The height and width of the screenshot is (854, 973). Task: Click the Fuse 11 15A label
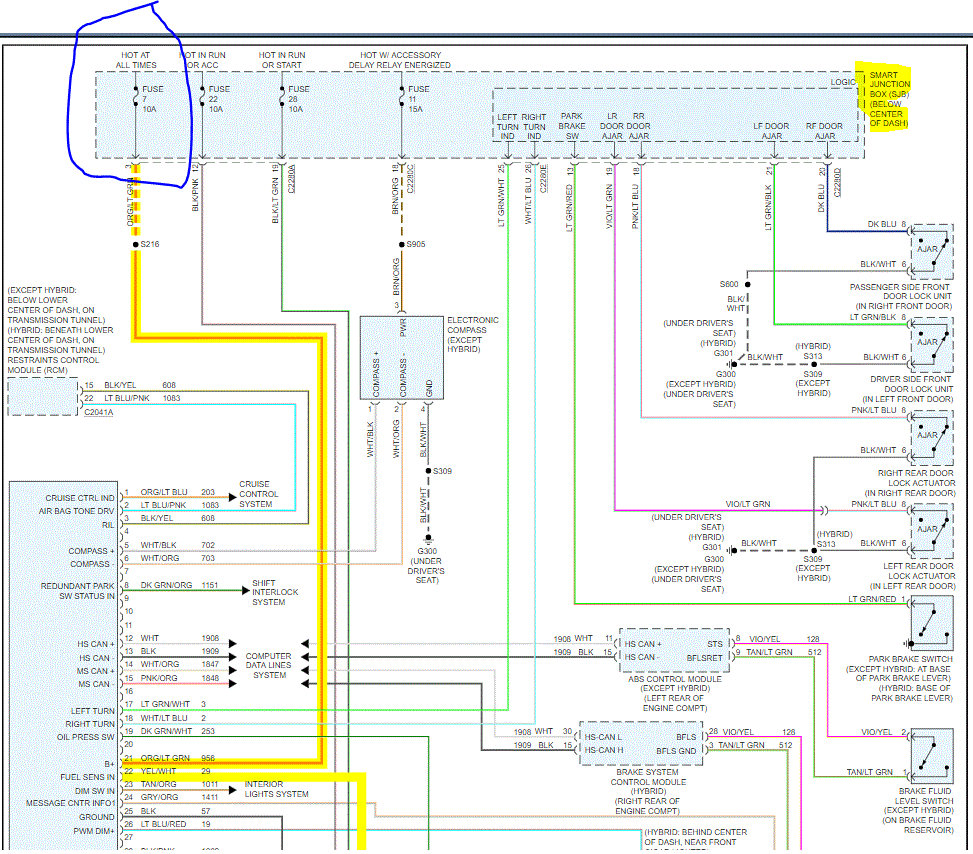click(x=418, y=99)
